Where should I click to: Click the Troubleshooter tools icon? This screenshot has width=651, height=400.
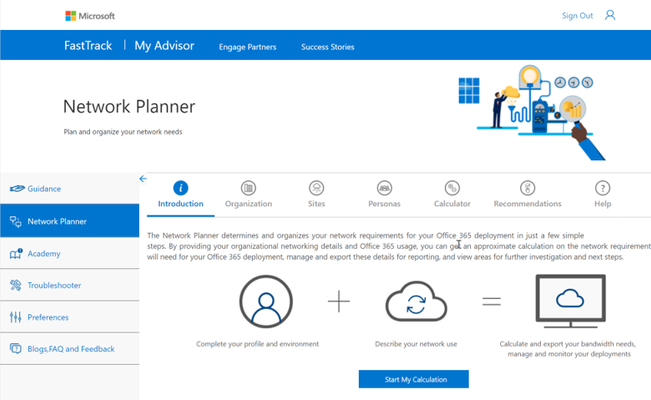click(15, 285)
